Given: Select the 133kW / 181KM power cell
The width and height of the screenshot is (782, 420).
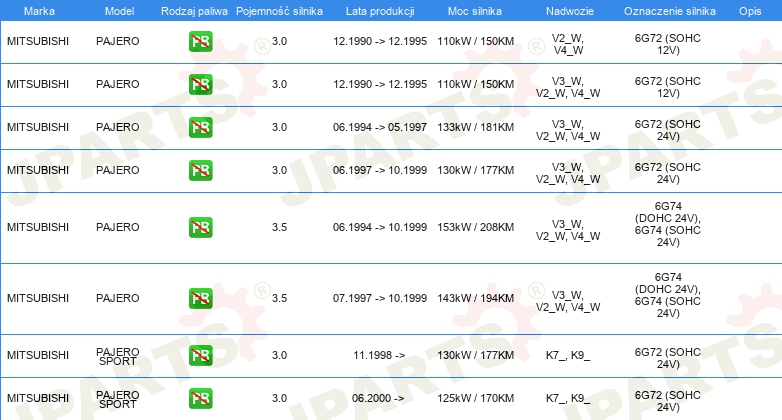Looking at the screenshot, I should 476,127.
